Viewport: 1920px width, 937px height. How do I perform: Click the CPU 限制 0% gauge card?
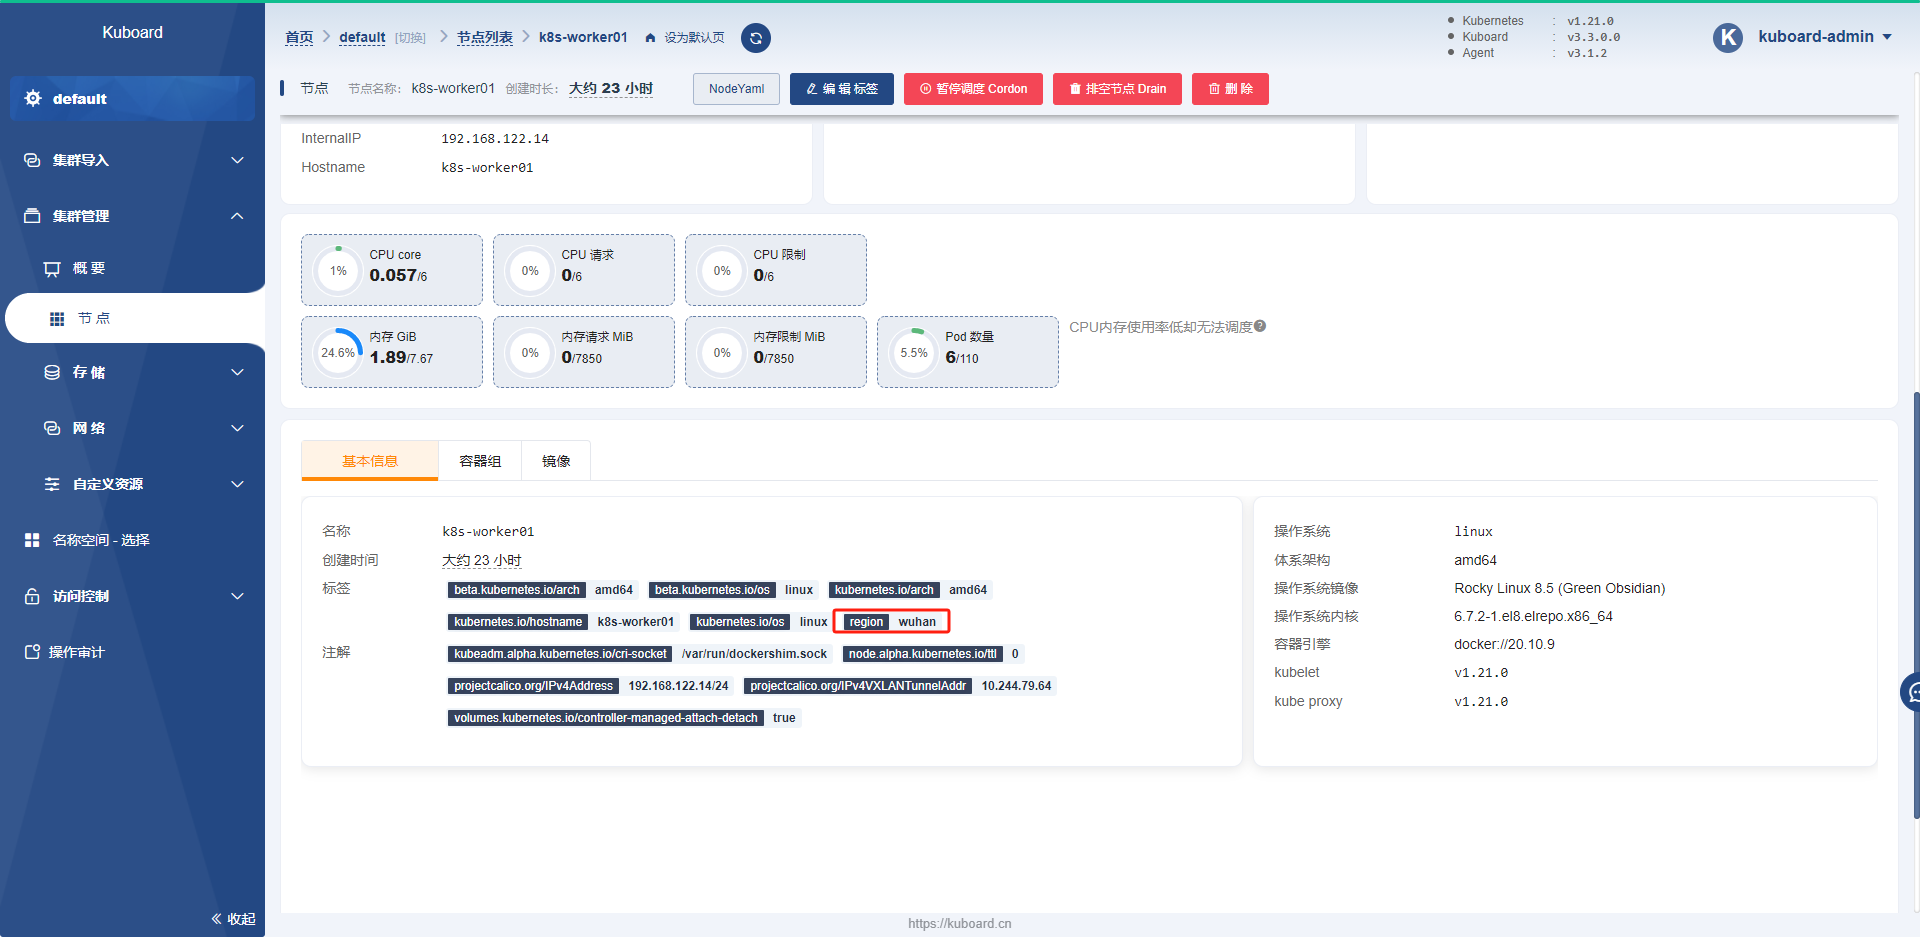tap(776, 270)
